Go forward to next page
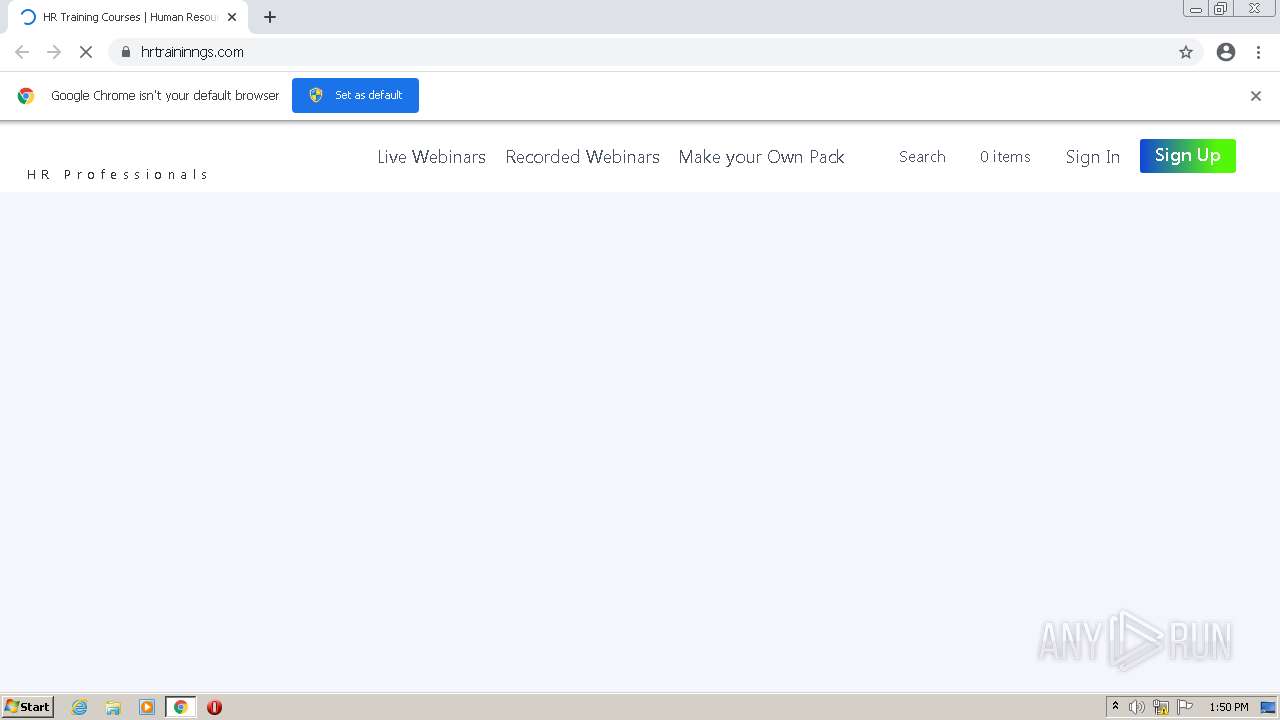The height and width of the screenshot is (720, 1280). pos(54,52)
